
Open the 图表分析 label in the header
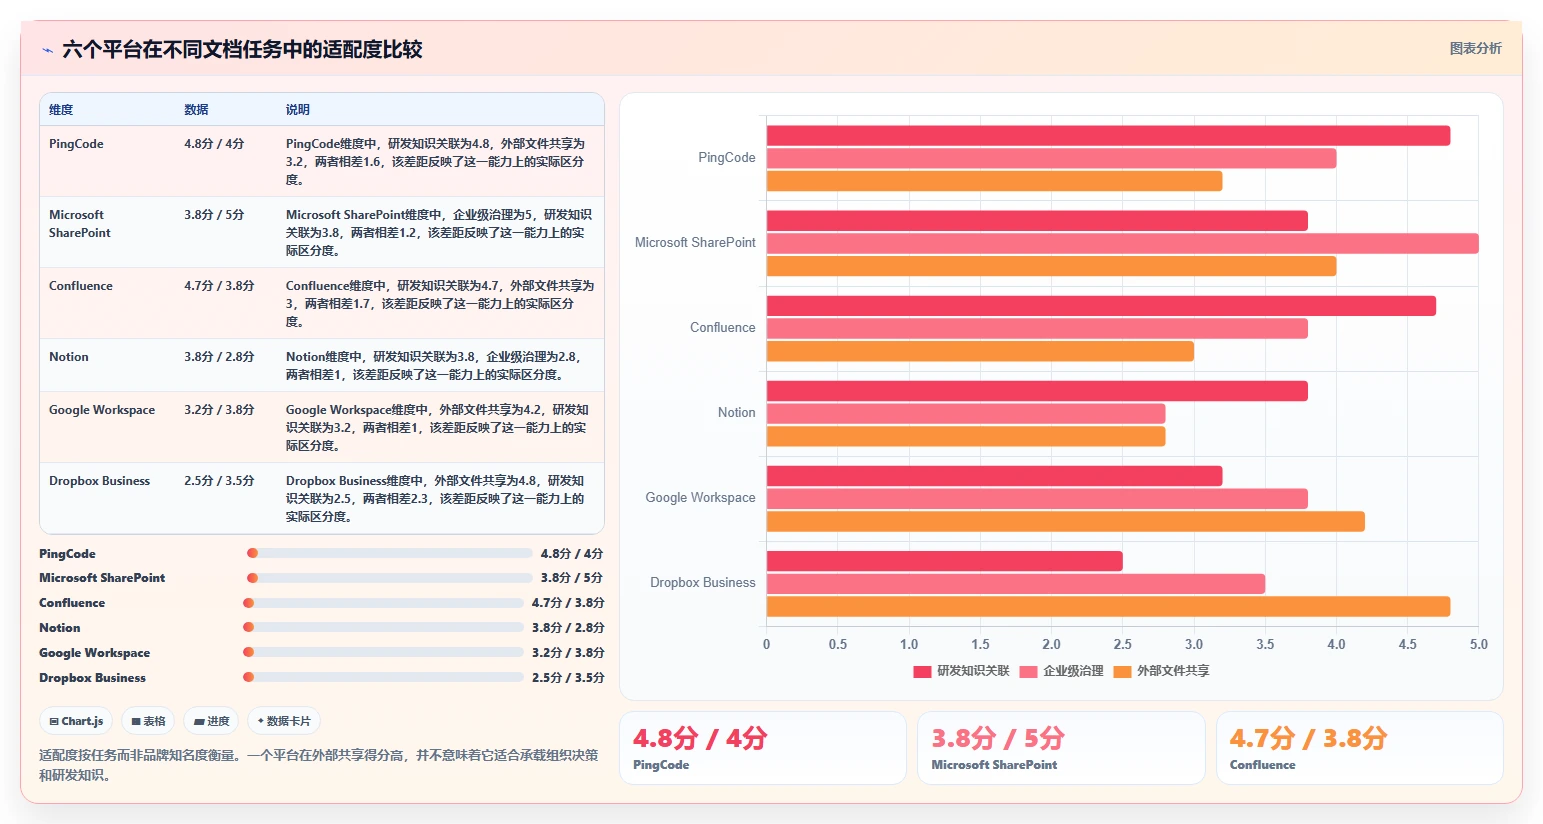click(x=1475, y=48)
